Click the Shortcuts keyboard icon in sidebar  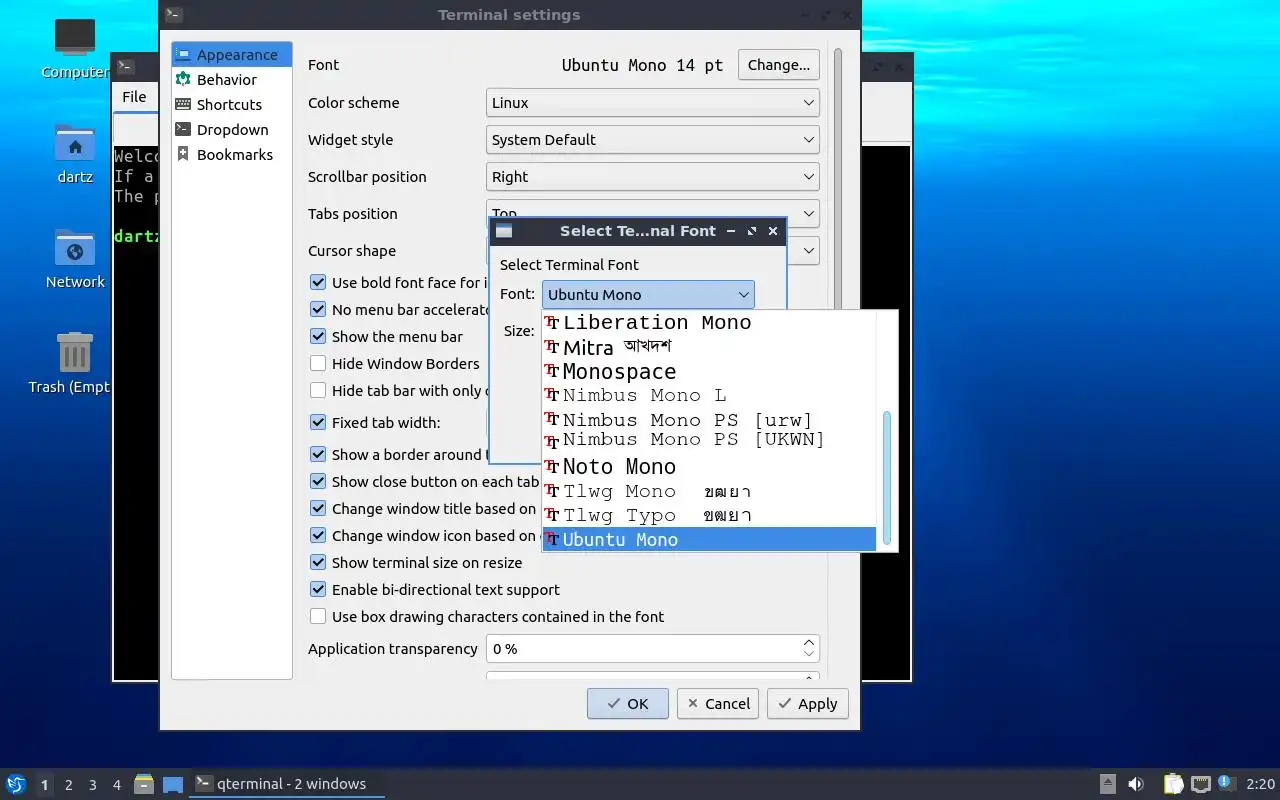183,104
